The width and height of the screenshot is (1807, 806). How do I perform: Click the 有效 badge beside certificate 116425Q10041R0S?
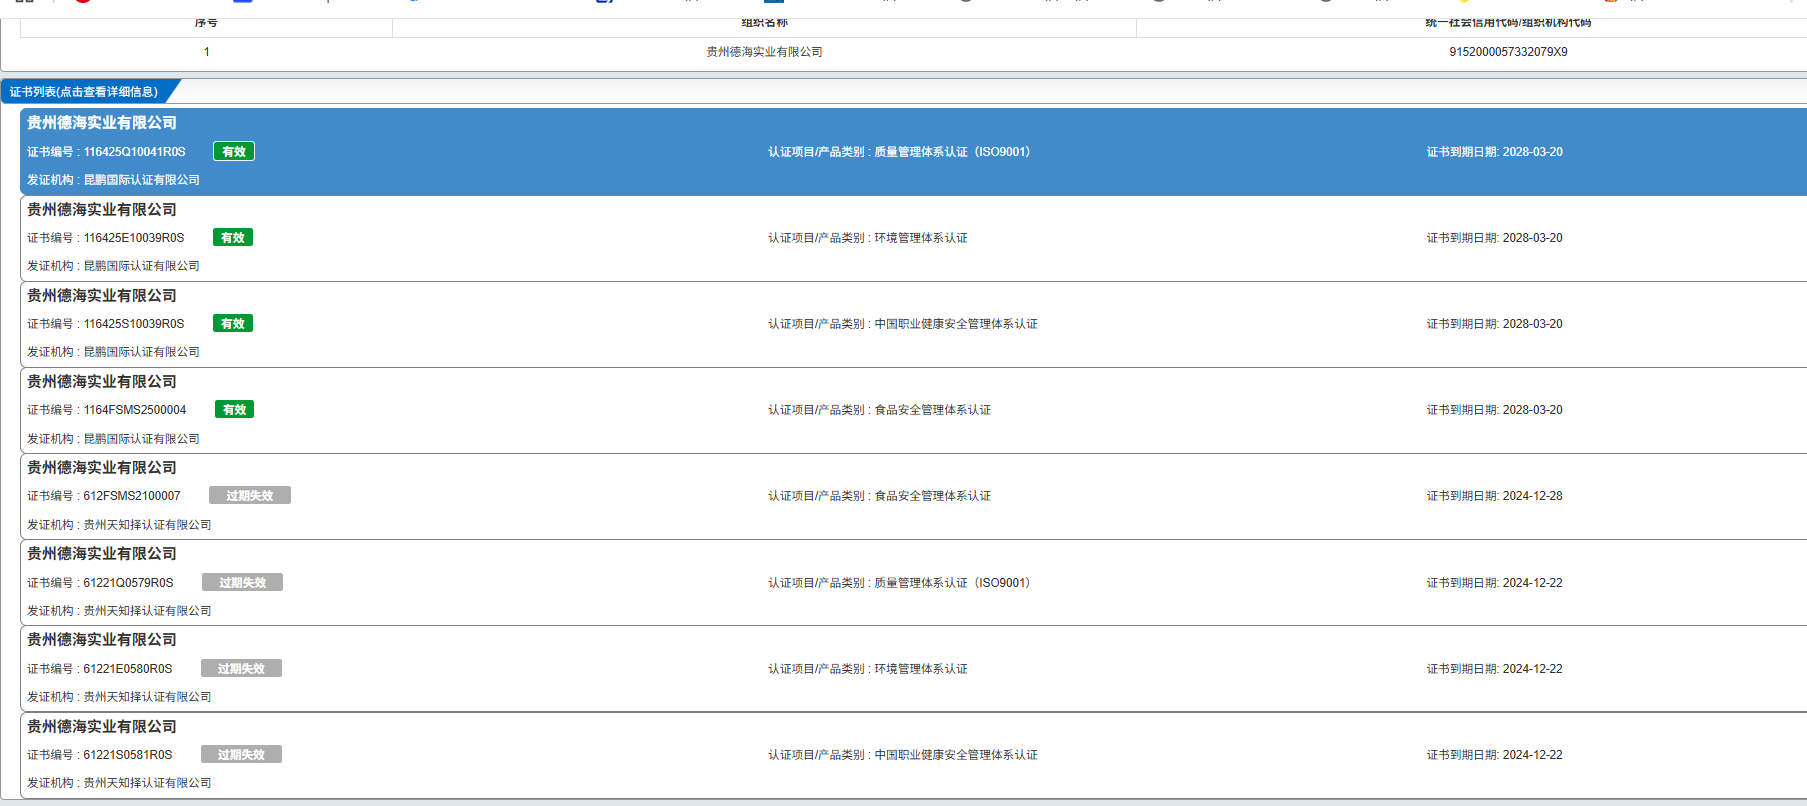tap(234, 151)
